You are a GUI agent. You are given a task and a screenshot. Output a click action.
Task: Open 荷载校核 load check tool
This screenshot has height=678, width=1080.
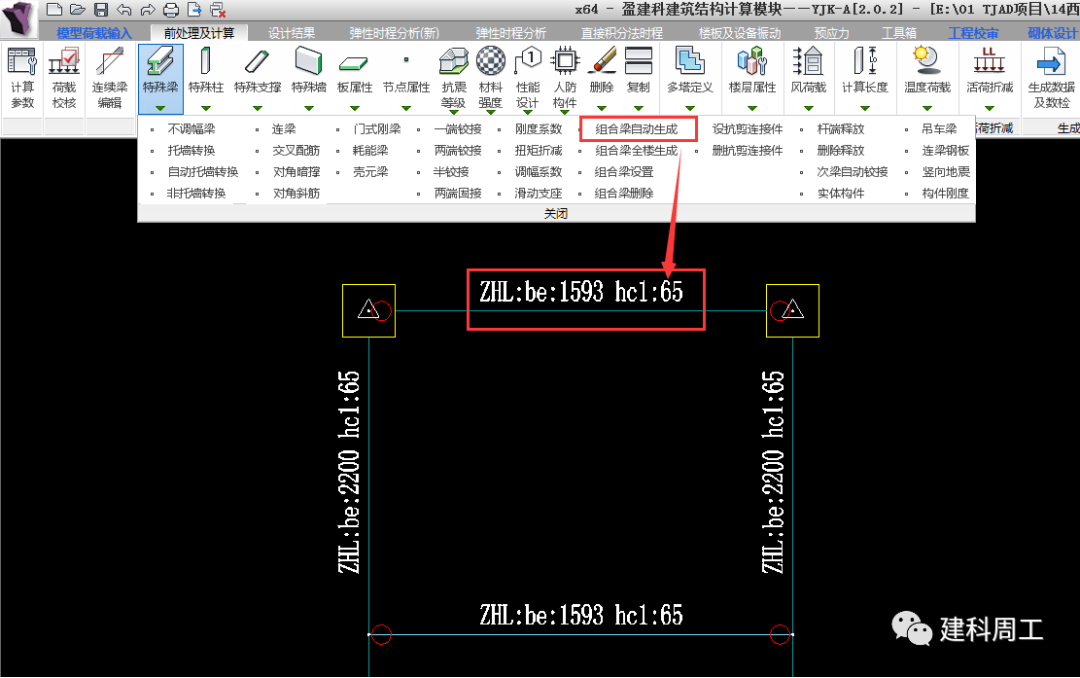[64, 78]
